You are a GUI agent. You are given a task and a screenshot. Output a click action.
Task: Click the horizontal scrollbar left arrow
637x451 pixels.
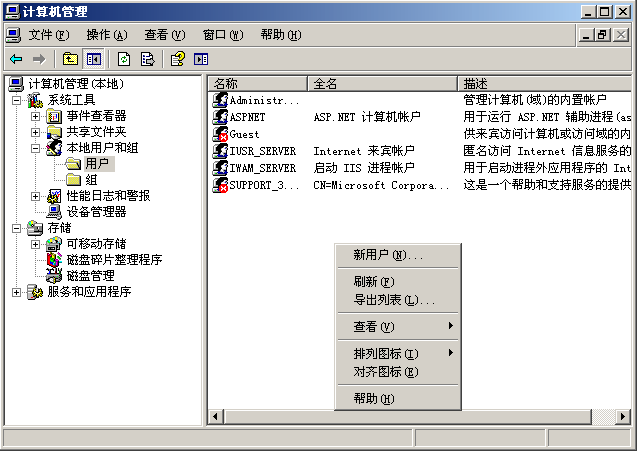click(x=216, y=416)
